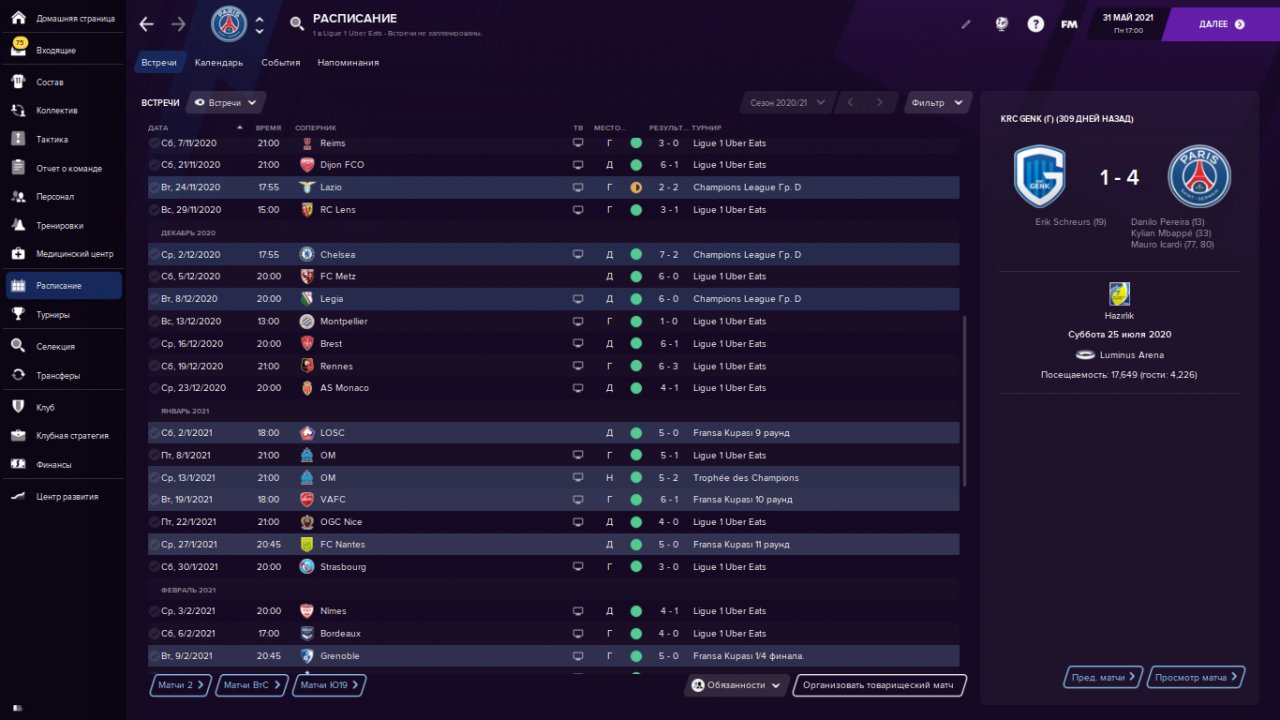1280x720 pixels.
Task: Click the back arrow navigation icon
Action: click(x=147, y=24)
